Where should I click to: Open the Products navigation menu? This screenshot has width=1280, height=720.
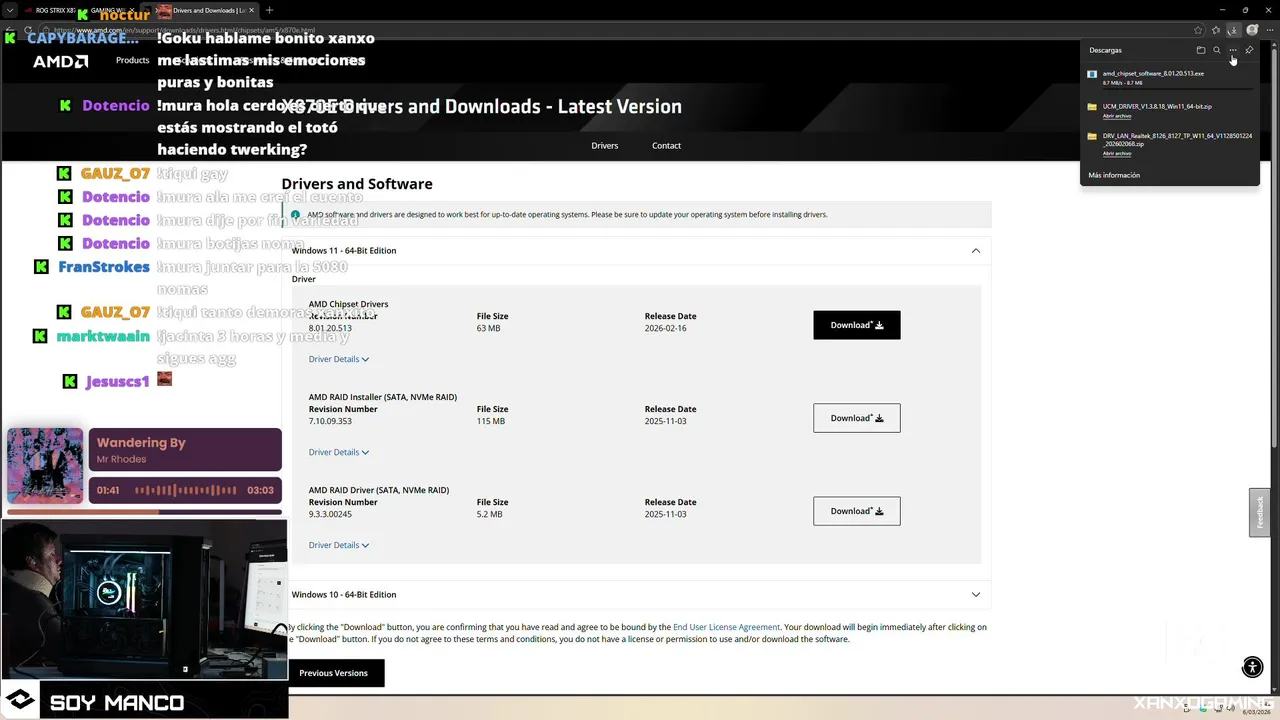click(x=132, y=60)
